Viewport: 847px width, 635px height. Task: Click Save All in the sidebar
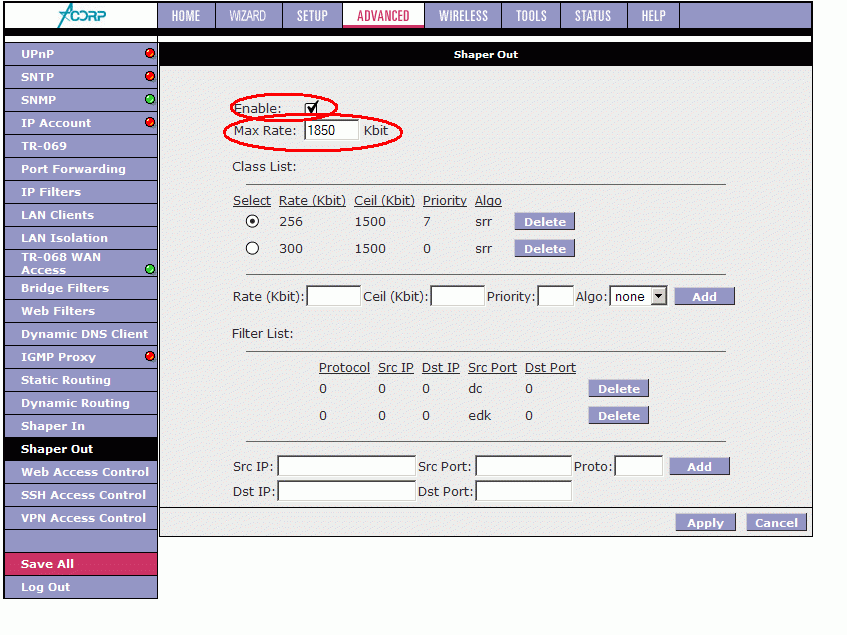point(80,564)
